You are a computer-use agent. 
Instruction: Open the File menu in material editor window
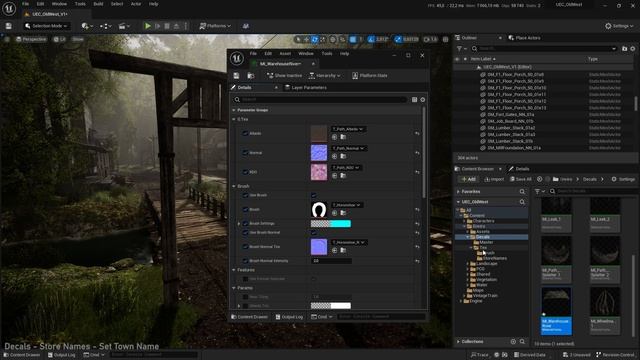253,53
